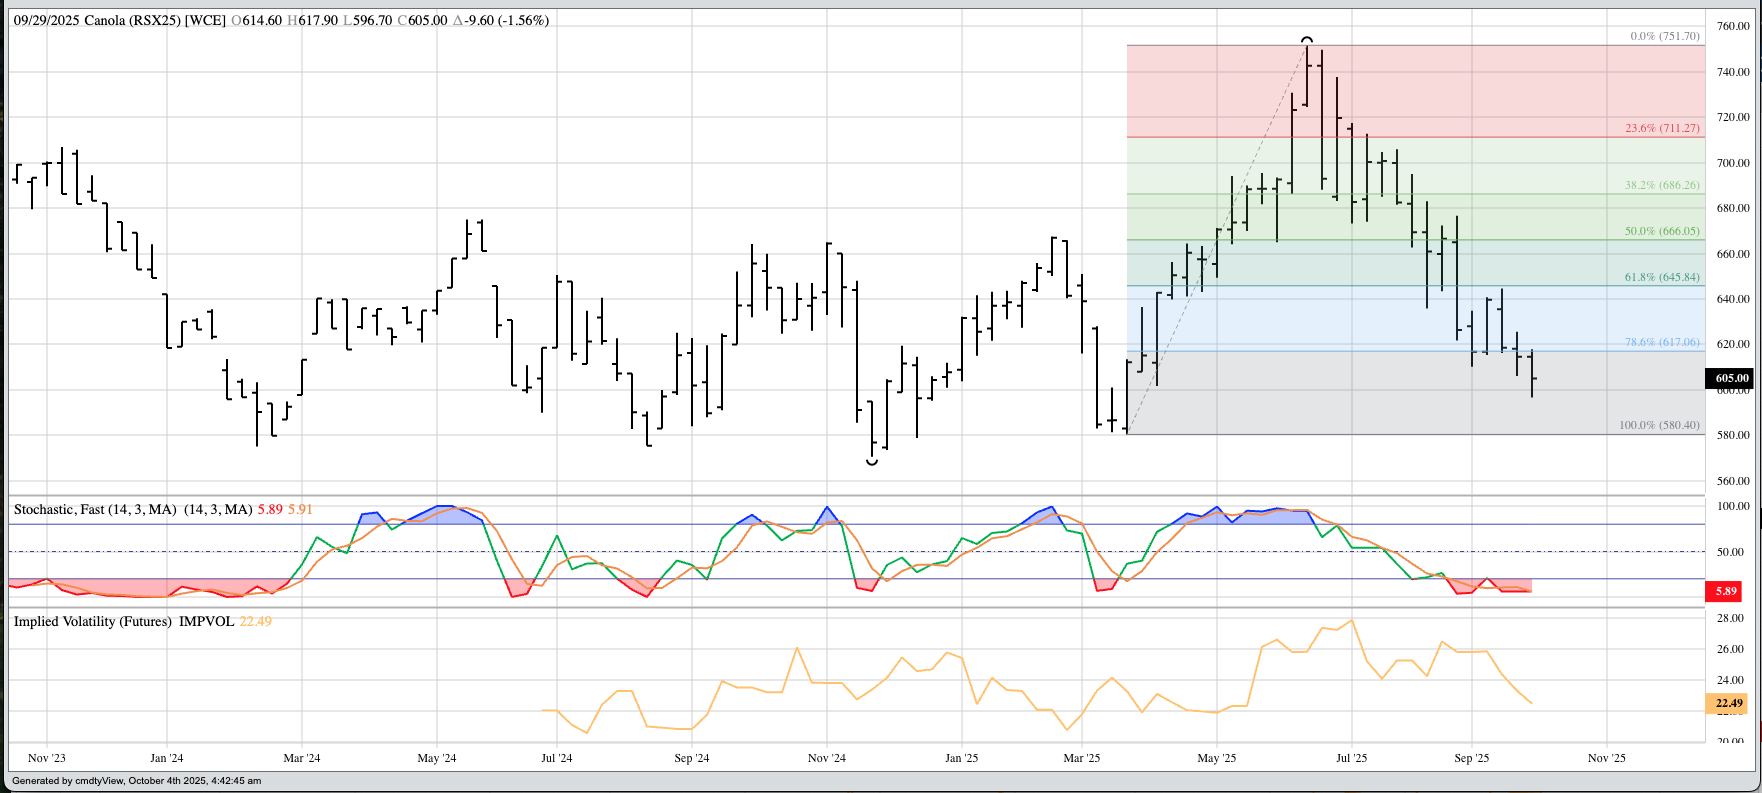This screenshot has width=1762, height=793.
Task: Click the red 5.89 stochastic value tag
Action: tap(1726, 591)
